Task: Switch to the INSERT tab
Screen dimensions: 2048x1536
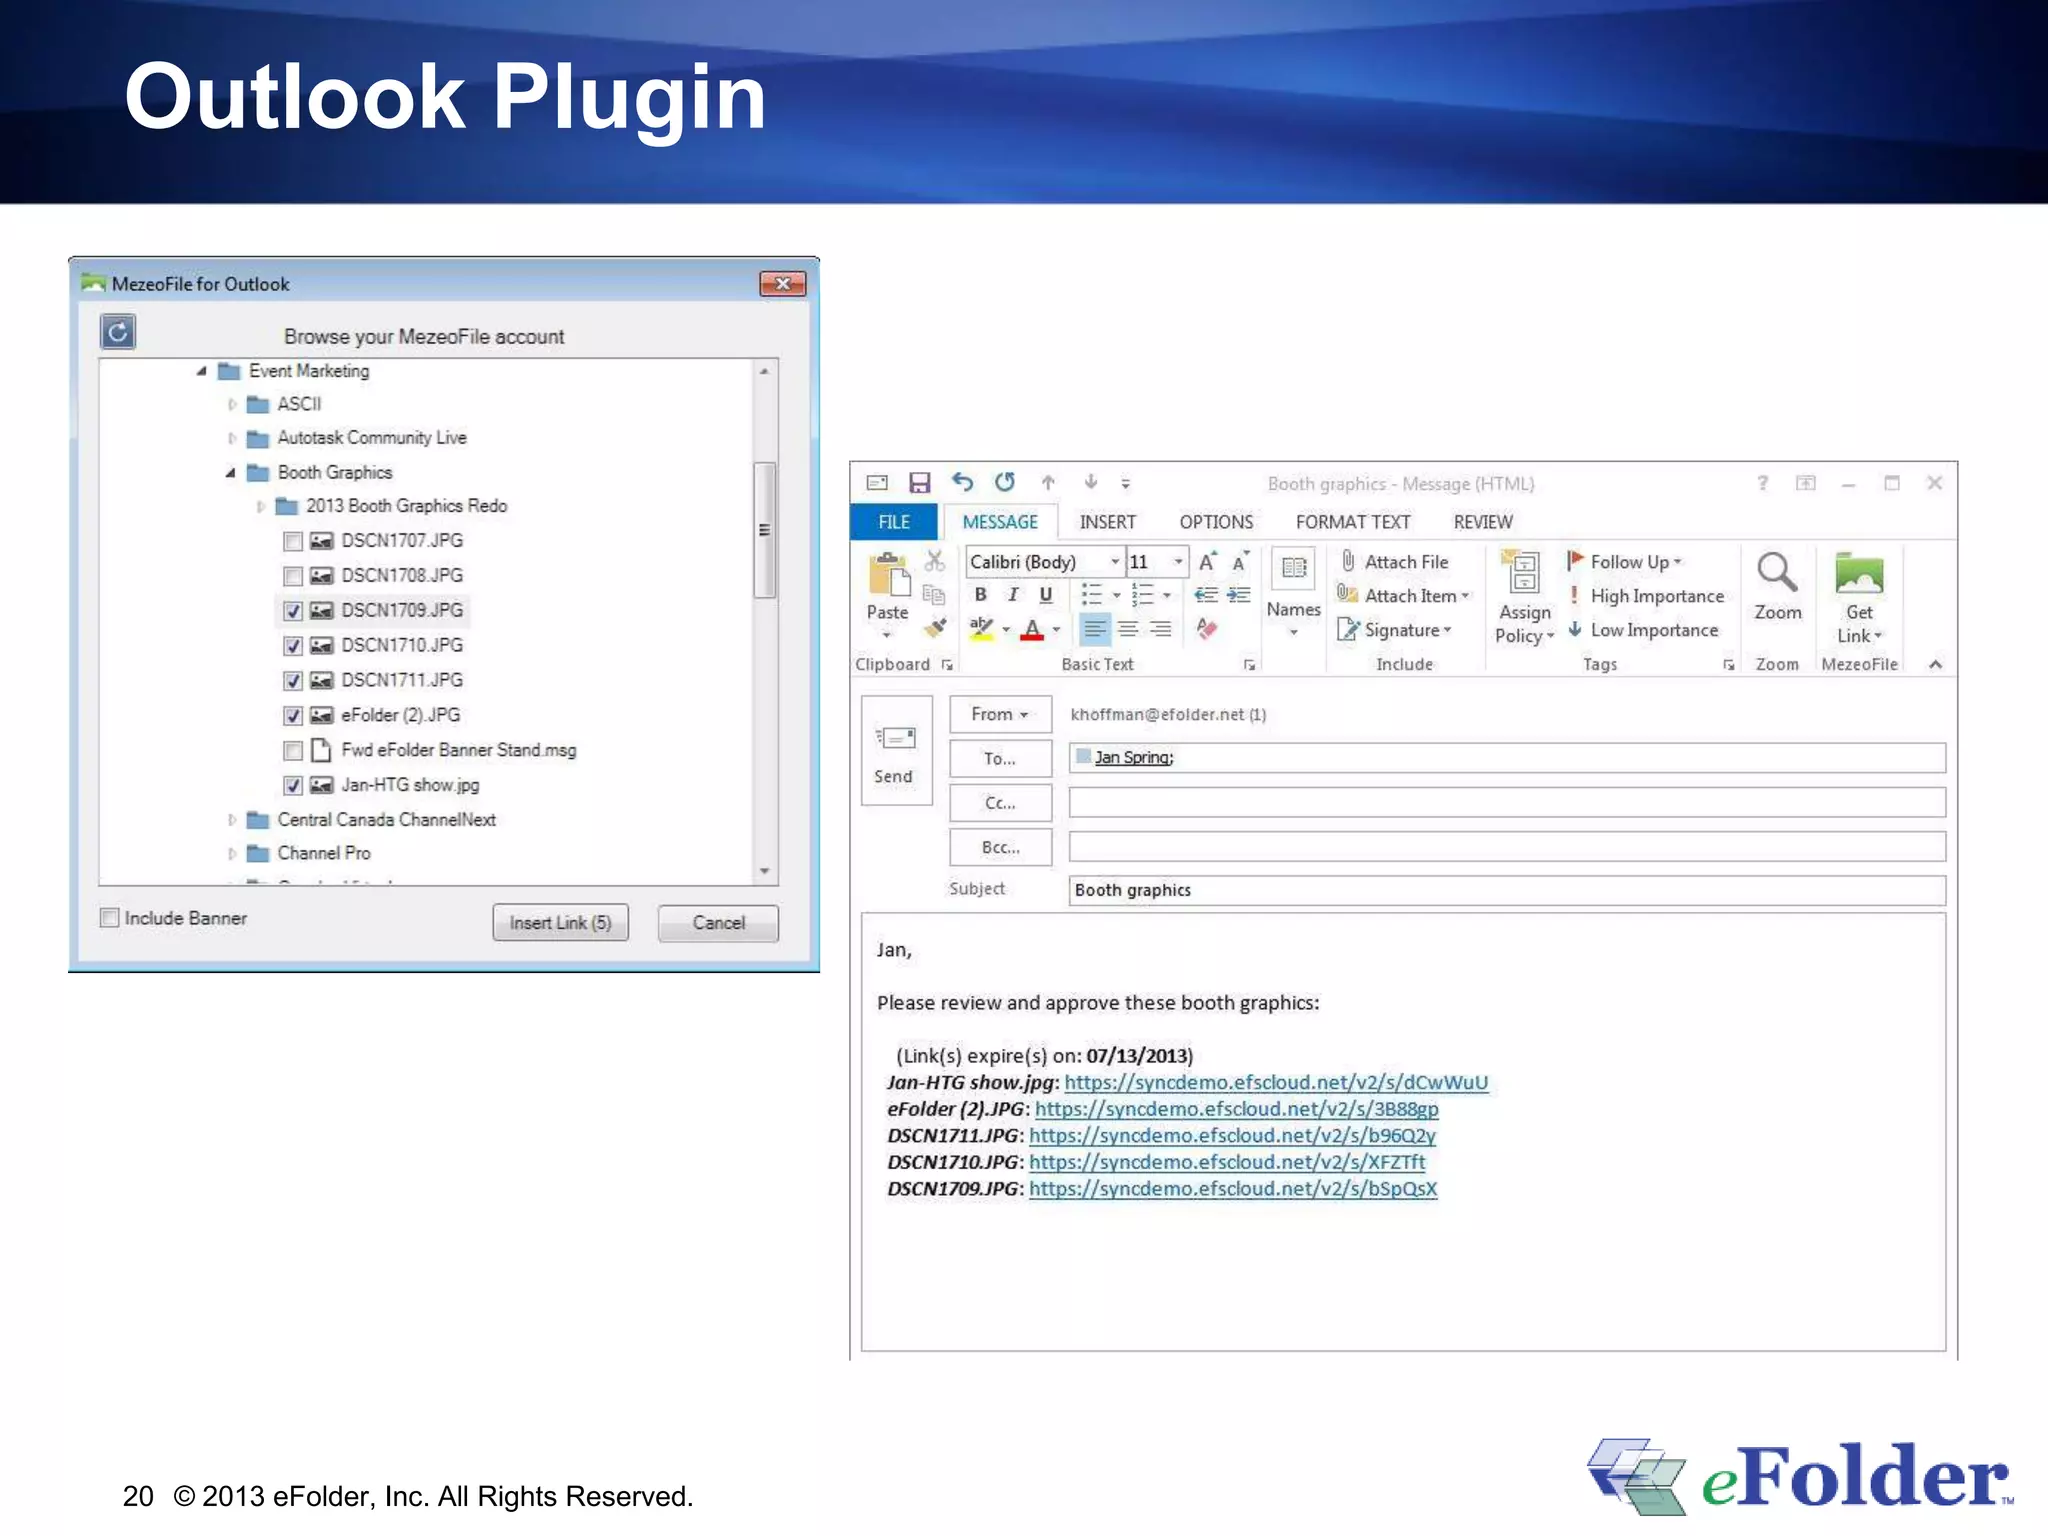Action: (1107, 522)
